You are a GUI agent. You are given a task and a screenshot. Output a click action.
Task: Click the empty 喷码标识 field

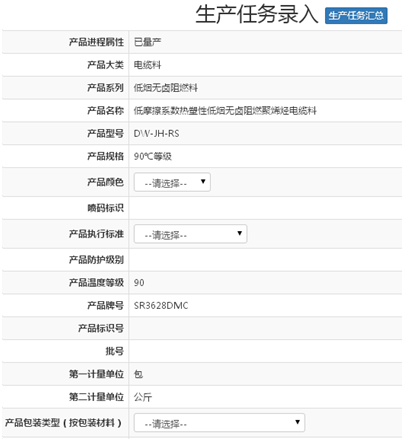(265, 208)
